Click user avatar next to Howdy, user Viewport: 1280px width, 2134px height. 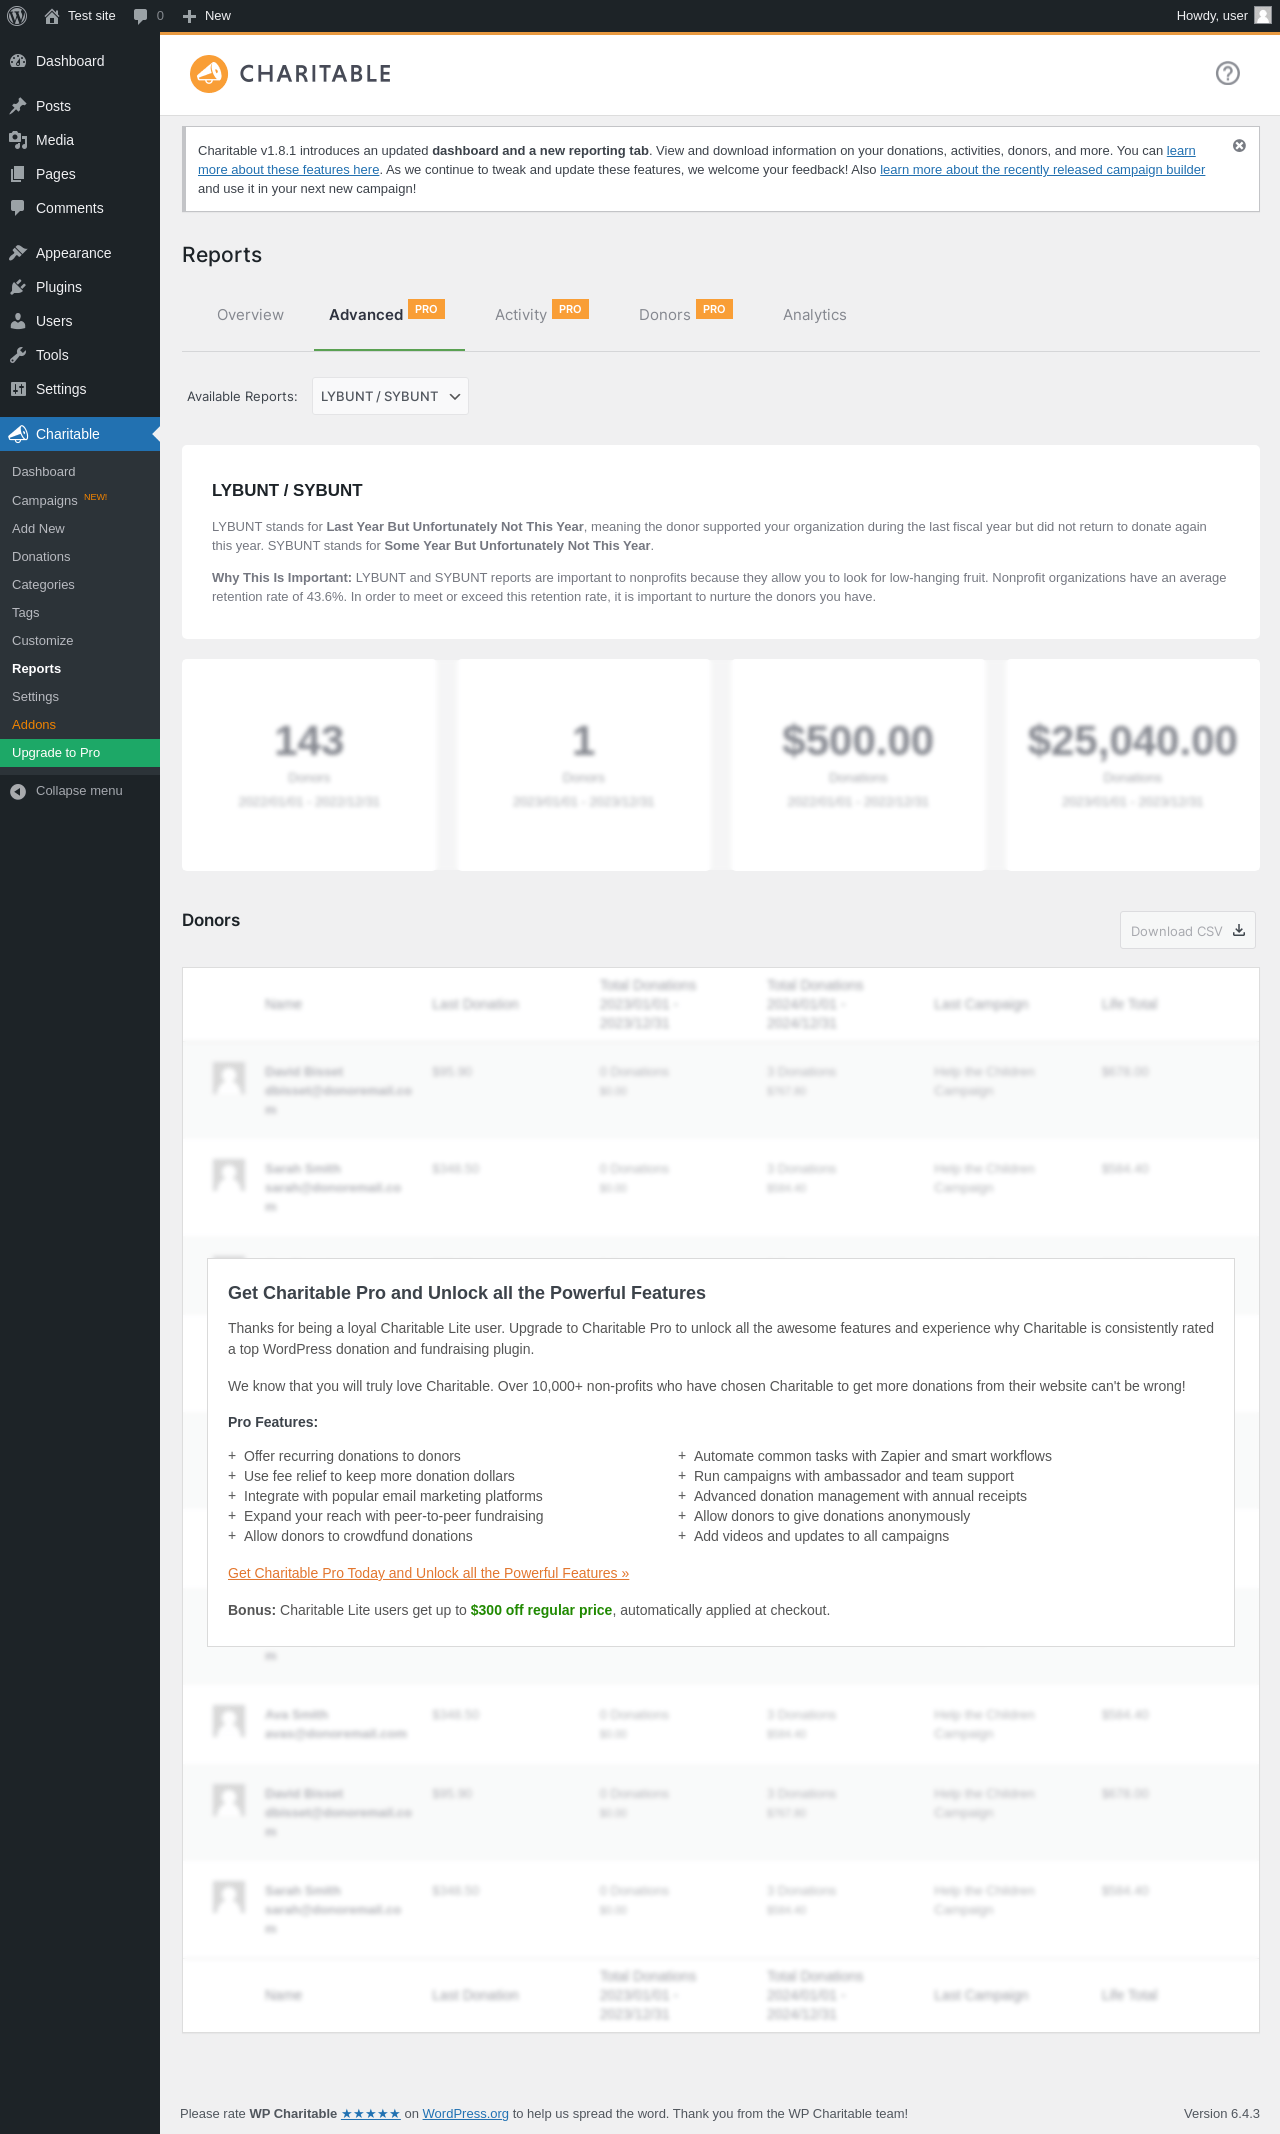point(1263,16)
